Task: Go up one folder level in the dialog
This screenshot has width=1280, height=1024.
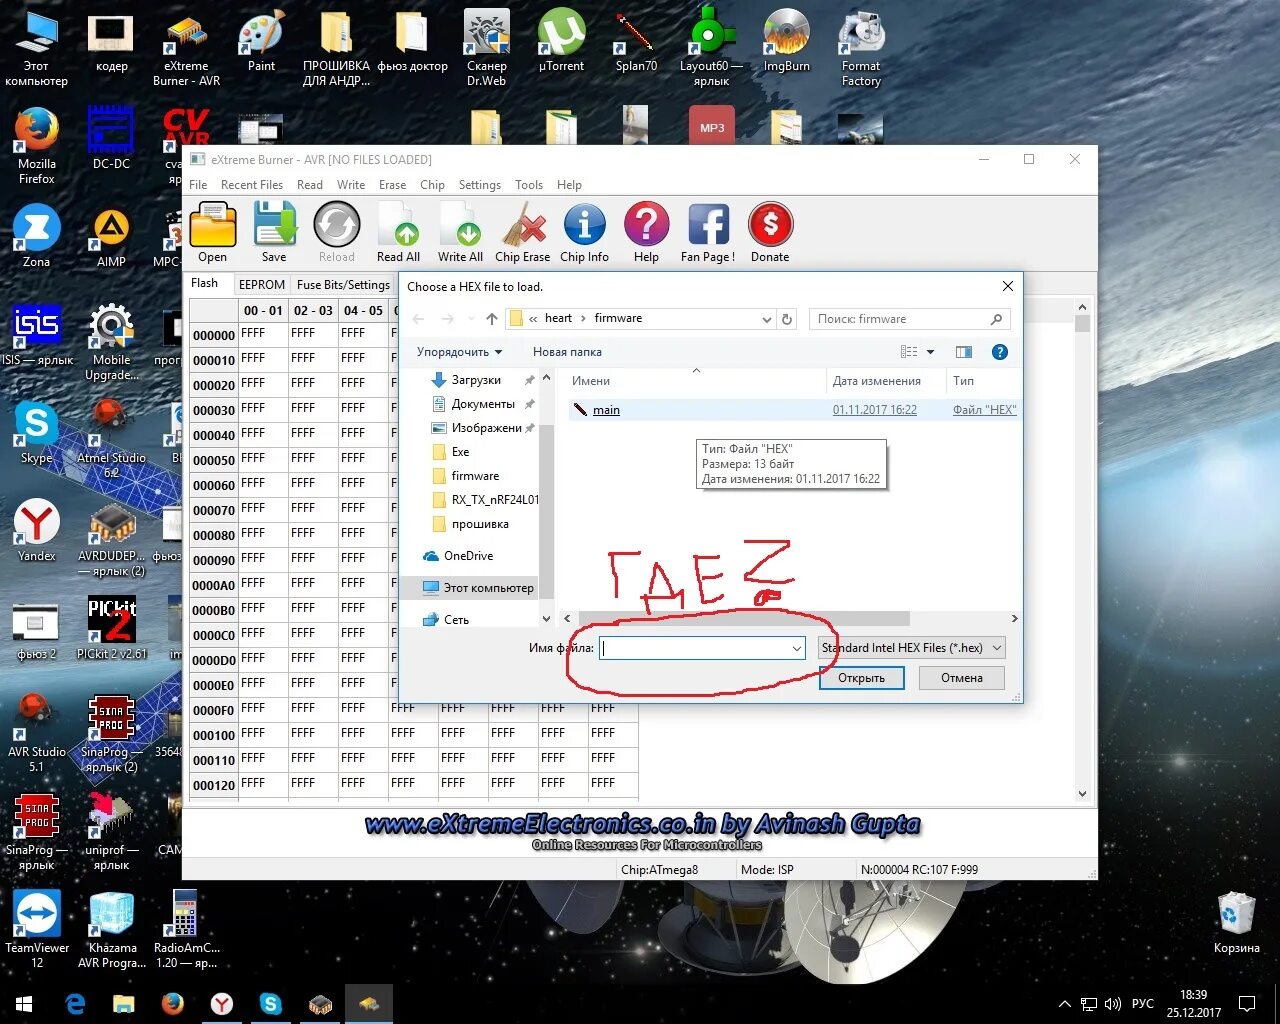Action: click(491, 319)
